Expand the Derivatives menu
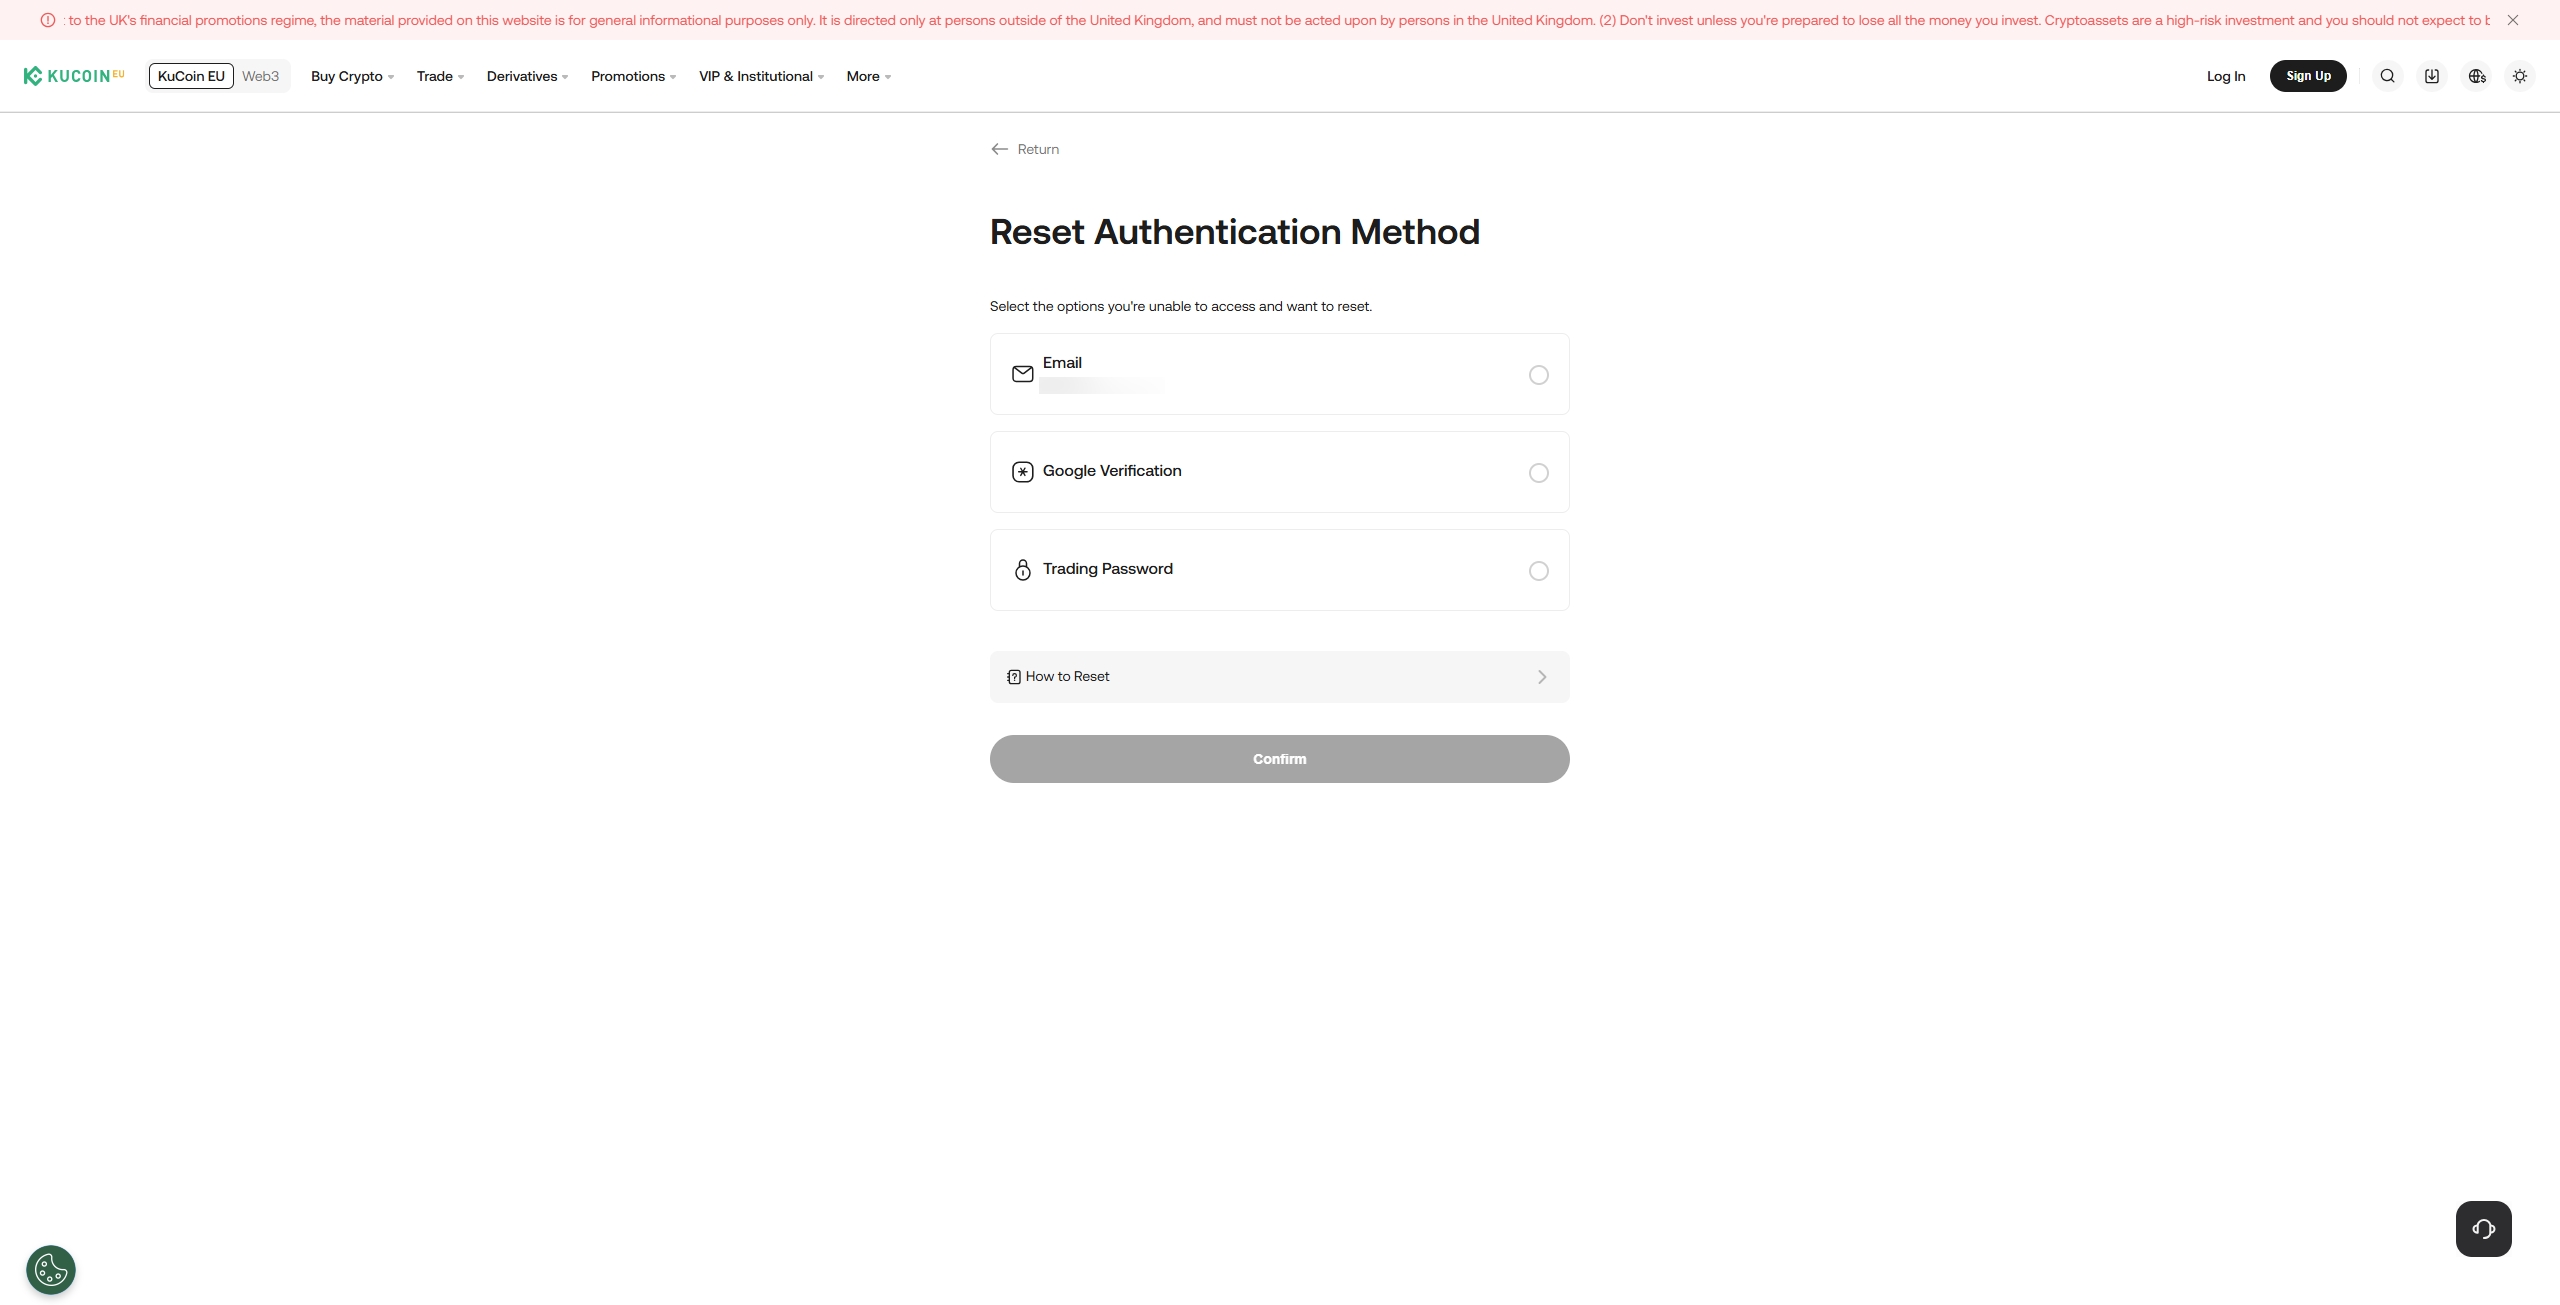The width and height of the screenshot is (2560, 1305). tap(527, 76)
